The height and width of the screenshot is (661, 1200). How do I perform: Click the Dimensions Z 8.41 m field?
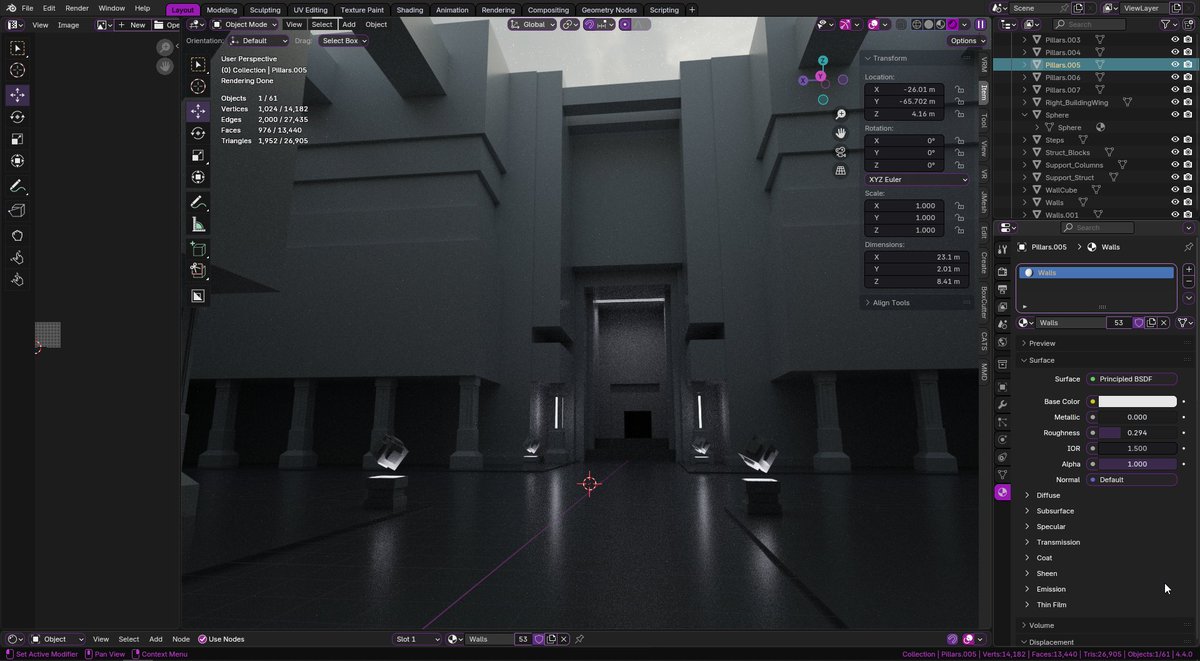[917, 281]
